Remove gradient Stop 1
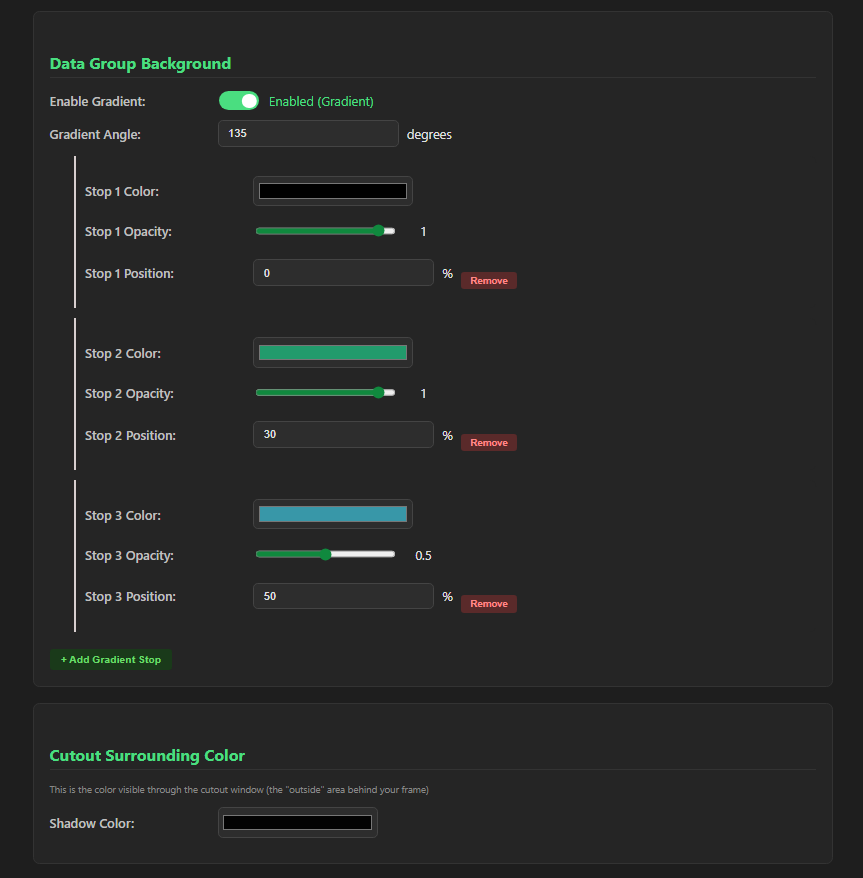This screenshot has width=863, height=878. (488, 281)
